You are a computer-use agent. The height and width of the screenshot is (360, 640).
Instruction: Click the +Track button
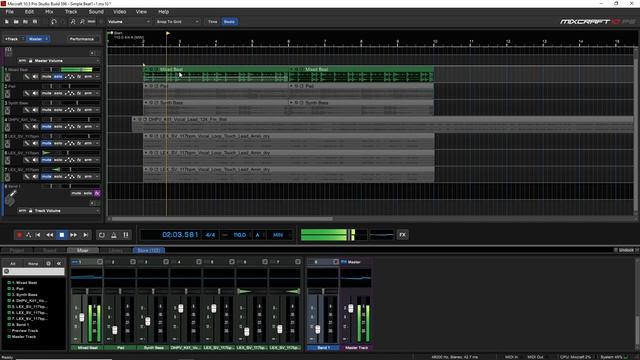[x=12, y=39]
